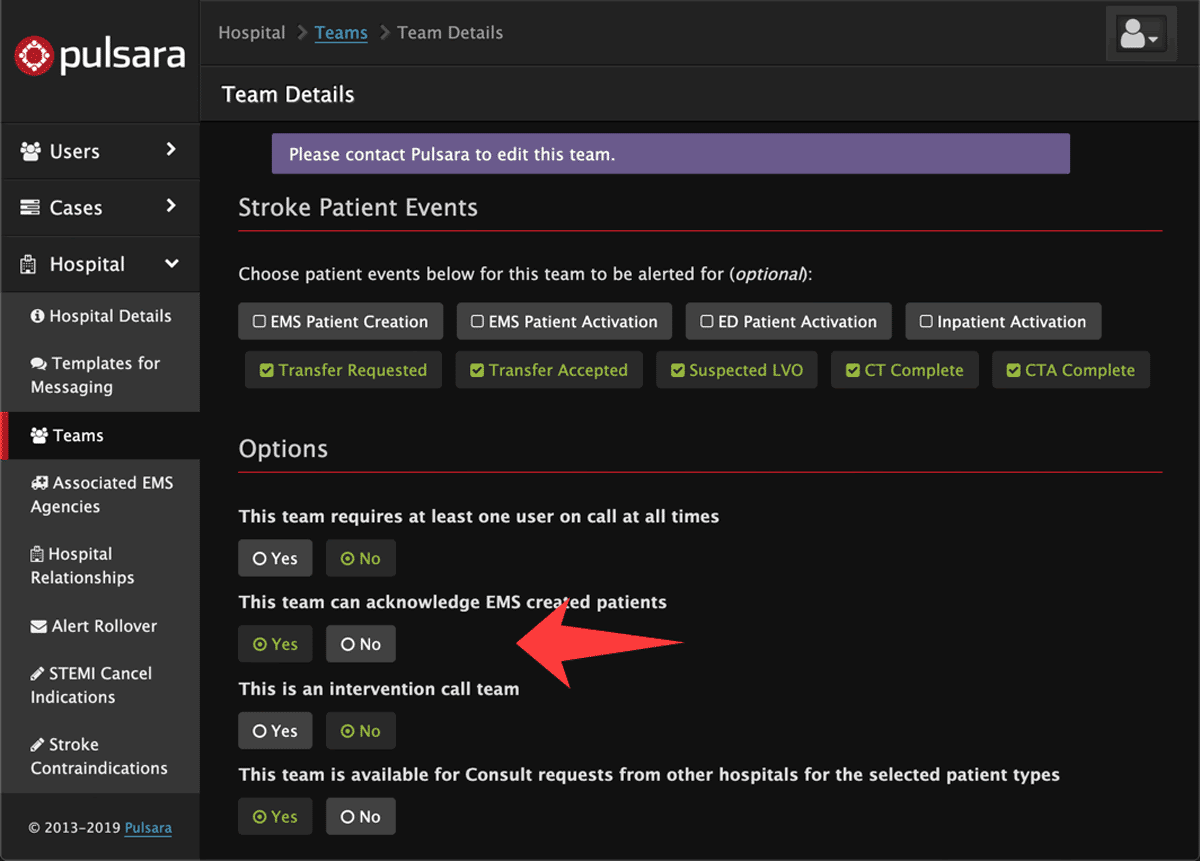Select No for acknowledging EMS created patients
This screenshot has width=1200, height=861.
click(360, 644)
